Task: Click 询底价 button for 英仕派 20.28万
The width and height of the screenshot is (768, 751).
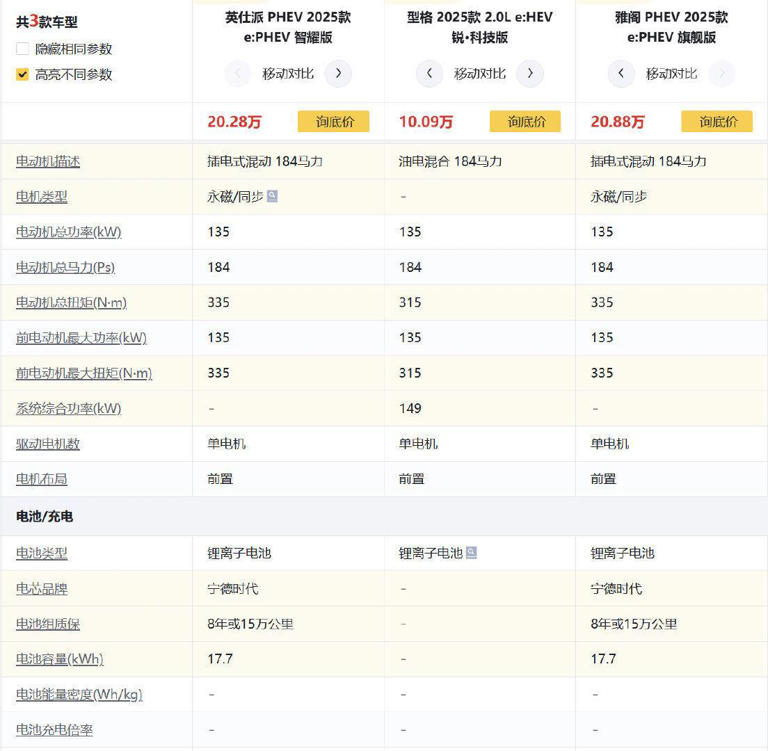Action: (333, 121)
